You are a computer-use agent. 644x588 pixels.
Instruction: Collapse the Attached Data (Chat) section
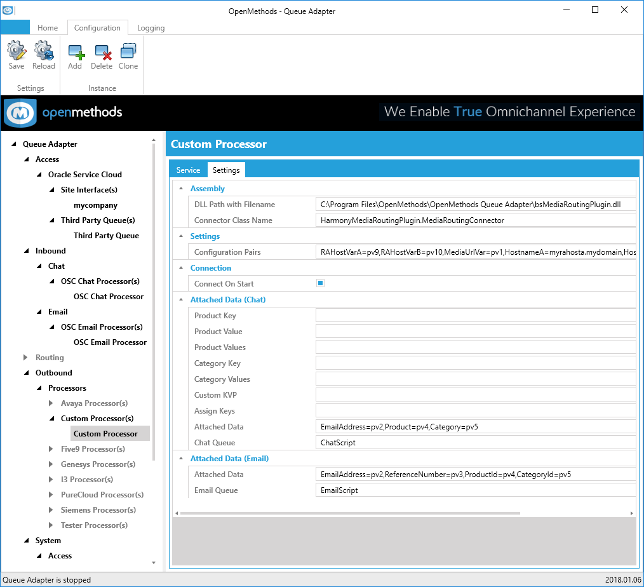click(181, 300)
